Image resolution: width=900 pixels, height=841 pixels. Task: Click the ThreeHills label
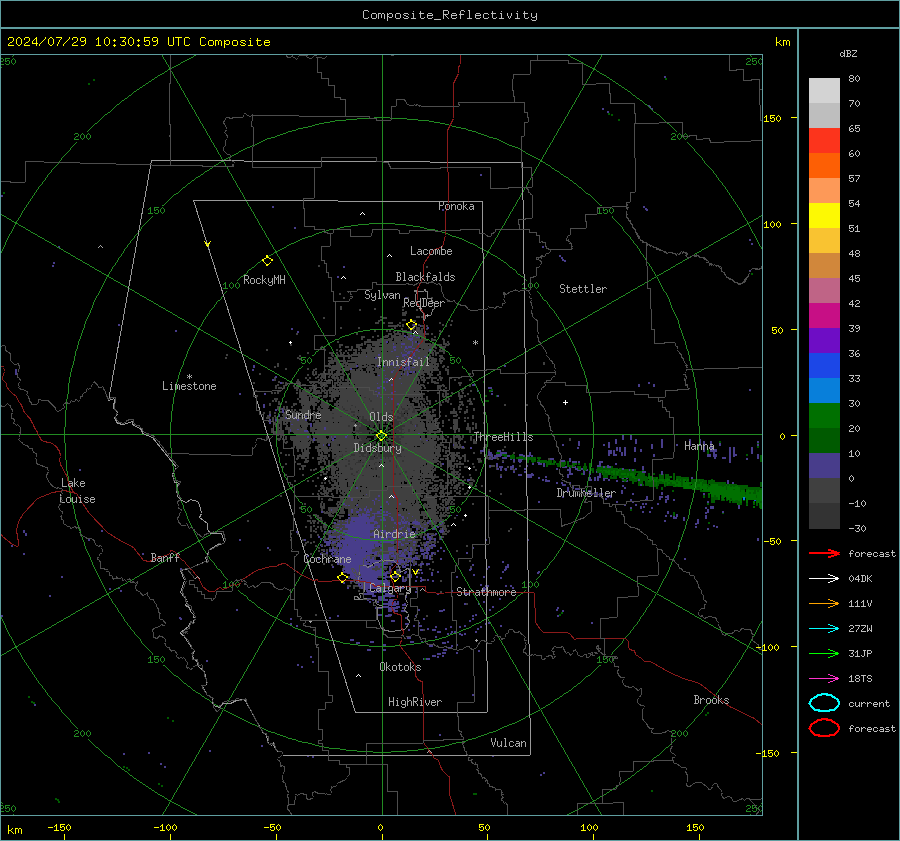[503, 437]
